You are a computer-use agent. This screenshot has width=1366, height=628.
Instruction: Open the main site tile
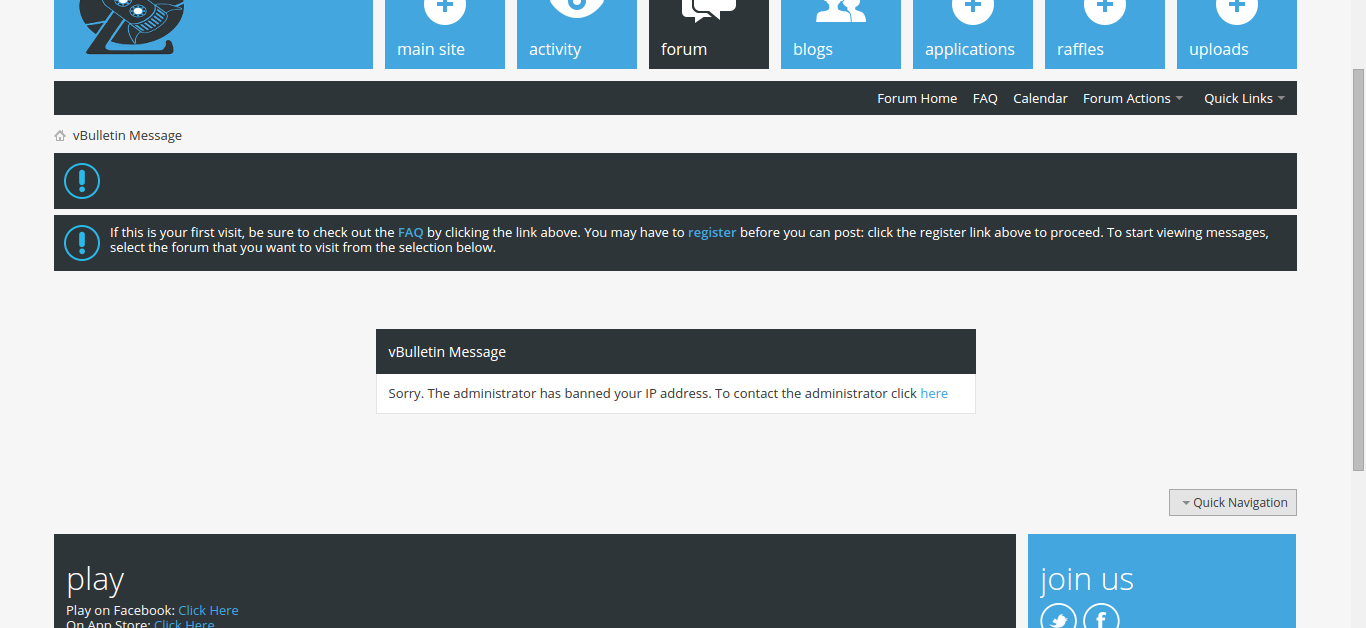click(x=444, y=34)
